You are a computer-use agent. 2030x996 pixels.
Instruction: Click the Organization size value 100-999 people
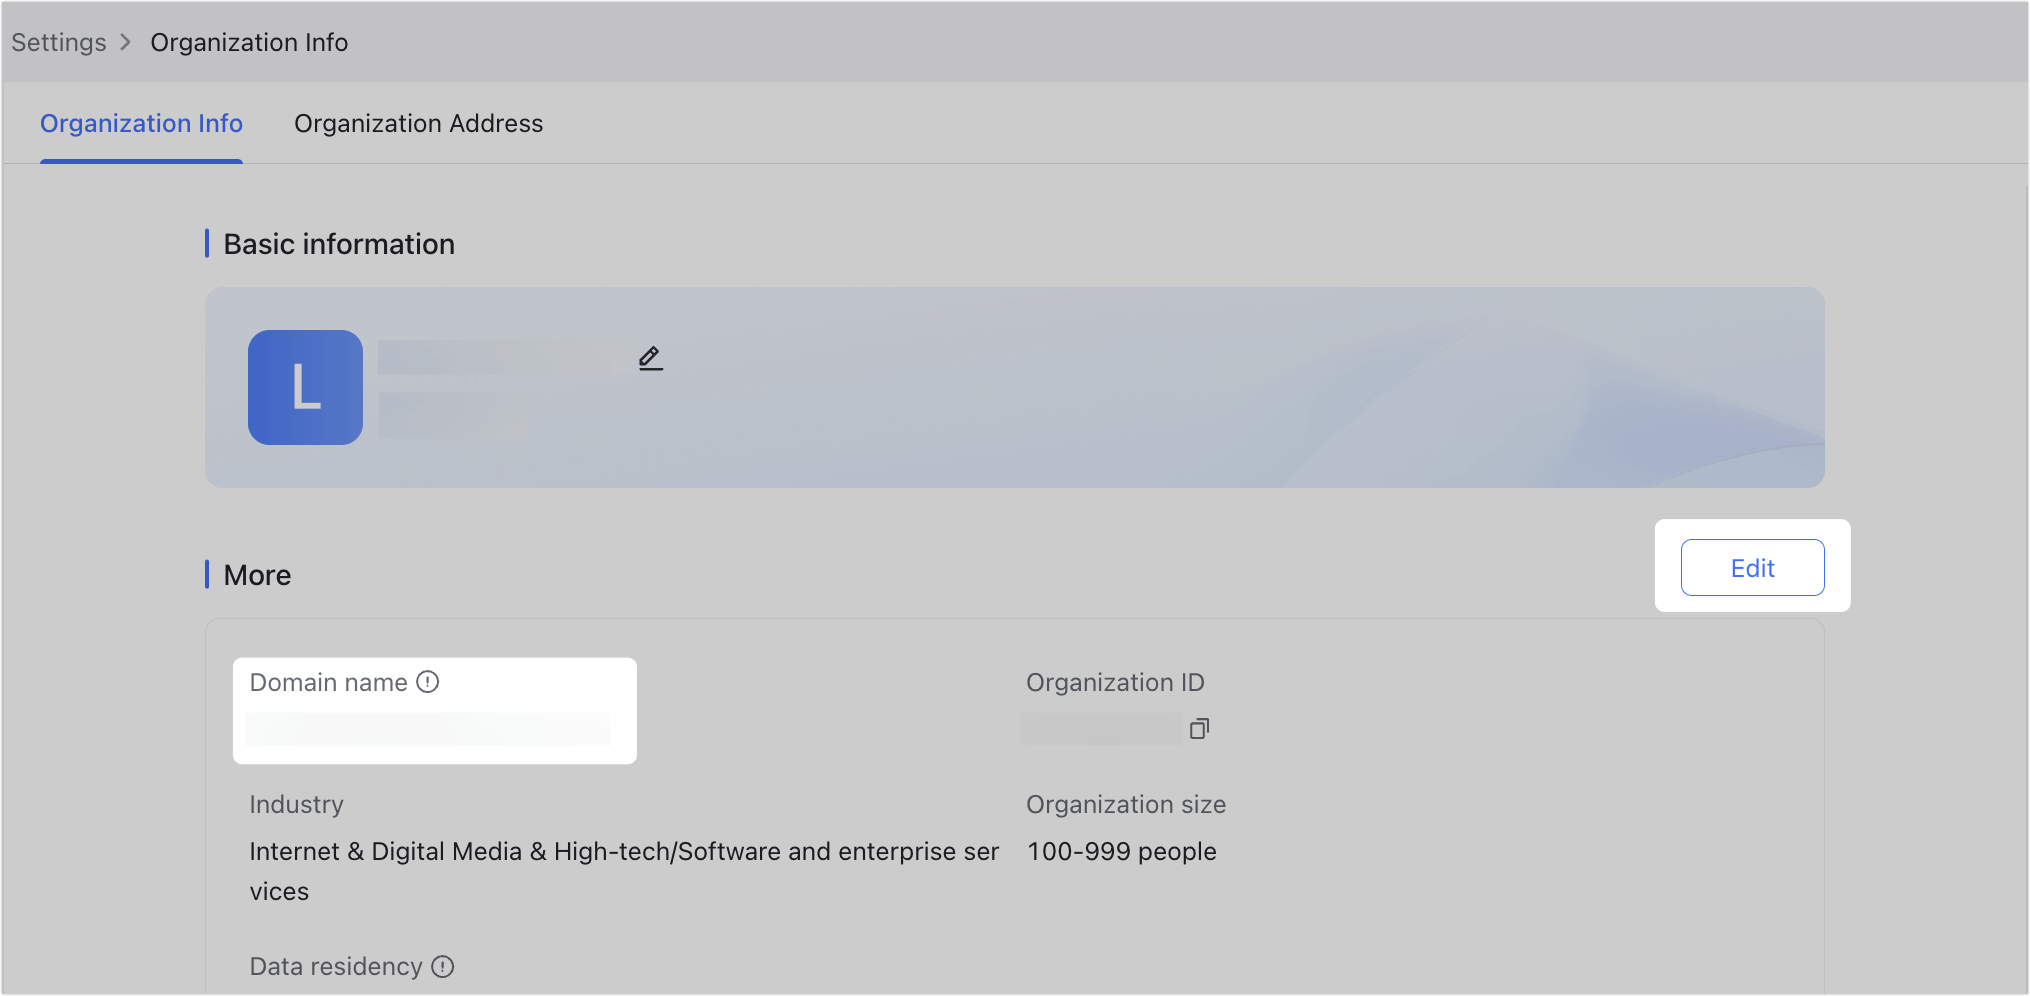[x=1121, y=851]
